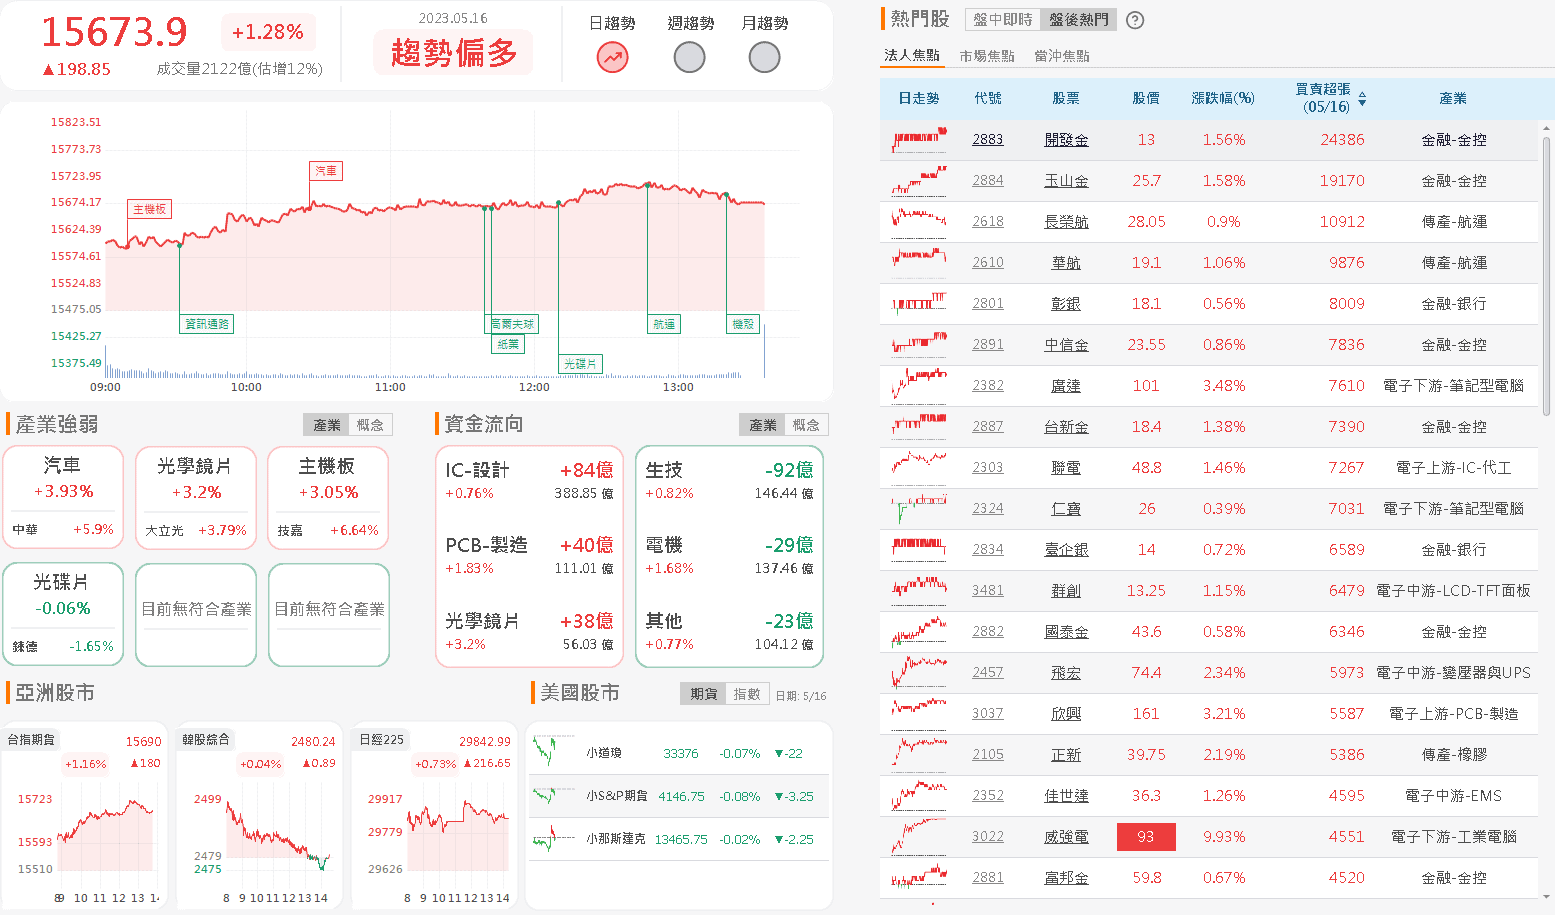The image size is (1555, 915).
Task: Open stock name link 威強電
Action: (x=1066, y=837)
